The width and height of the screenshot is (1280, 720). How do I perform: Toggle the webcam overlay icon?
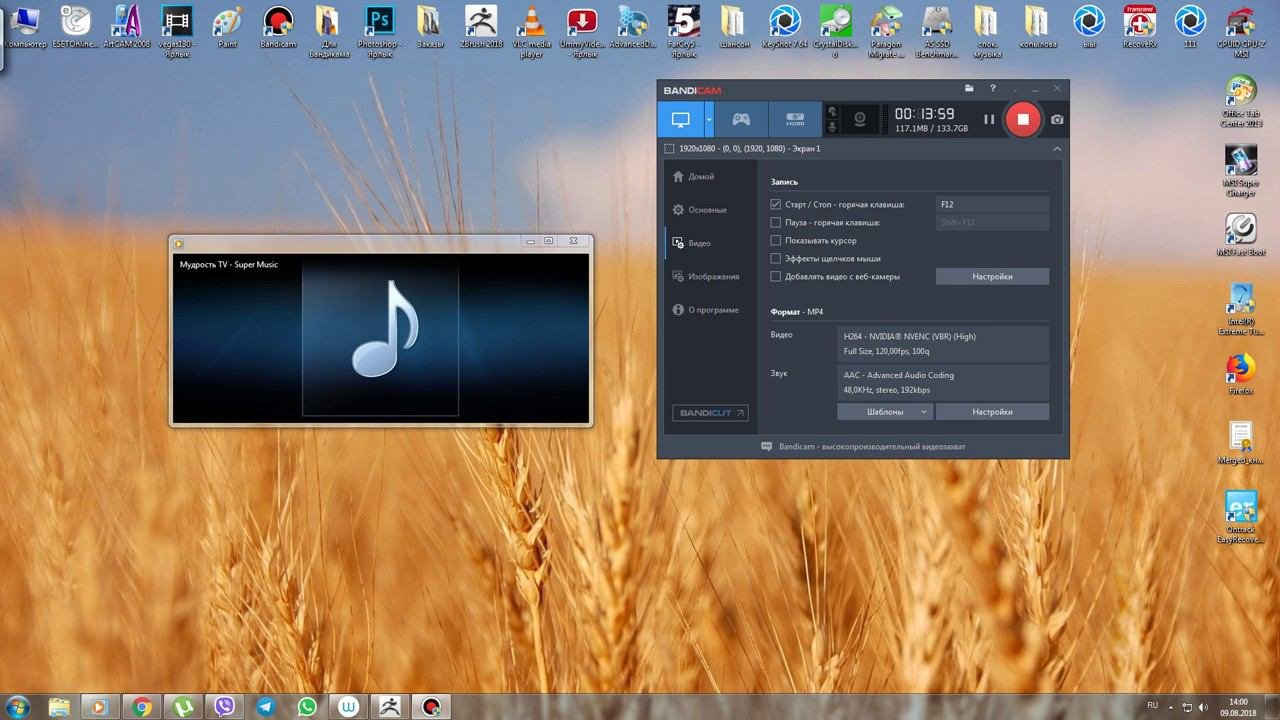[x=859, y=120]
